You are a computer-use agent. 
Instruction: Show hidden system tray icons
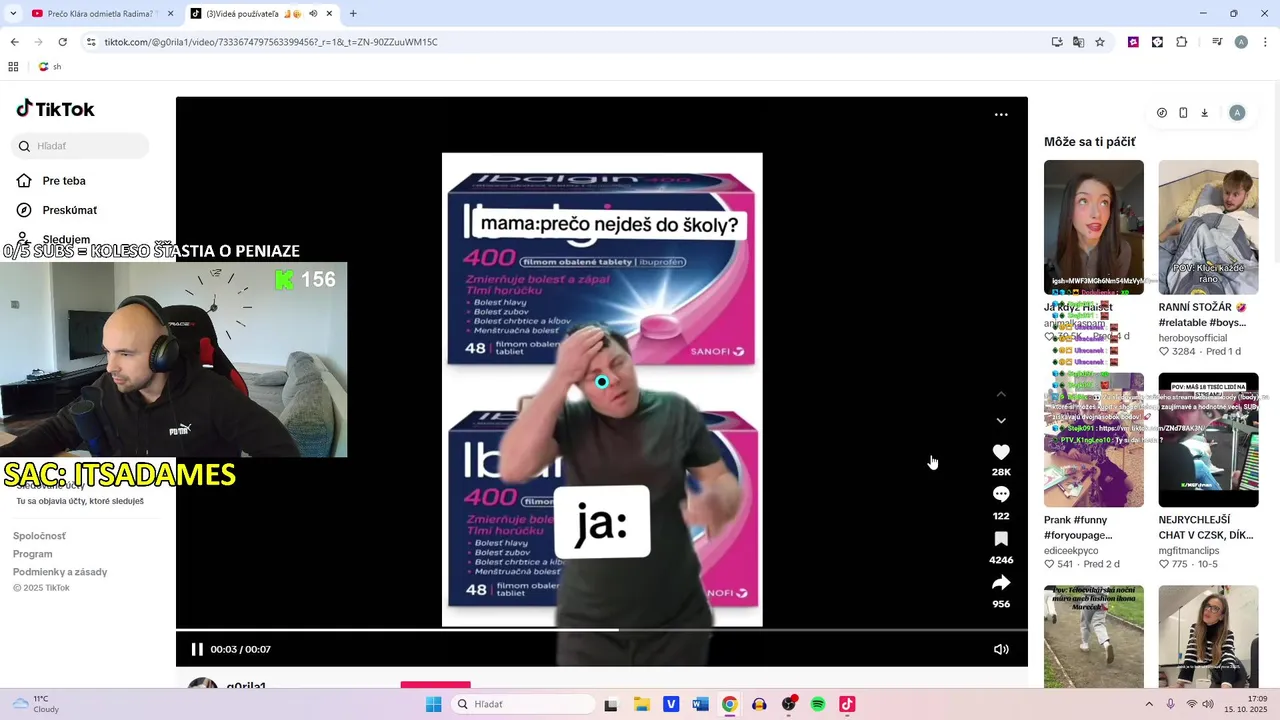click(x=1151, y=704)
